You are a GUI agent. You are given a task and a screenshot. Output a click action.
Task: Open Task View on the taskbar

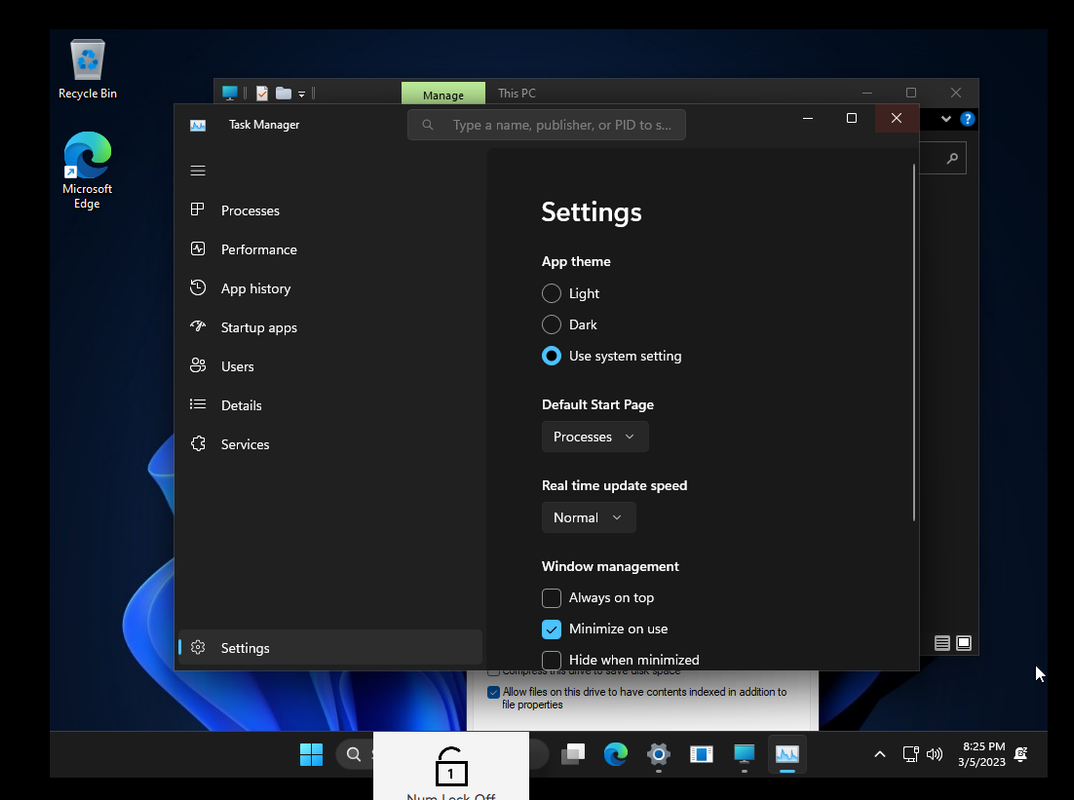(x=573, y=755)
